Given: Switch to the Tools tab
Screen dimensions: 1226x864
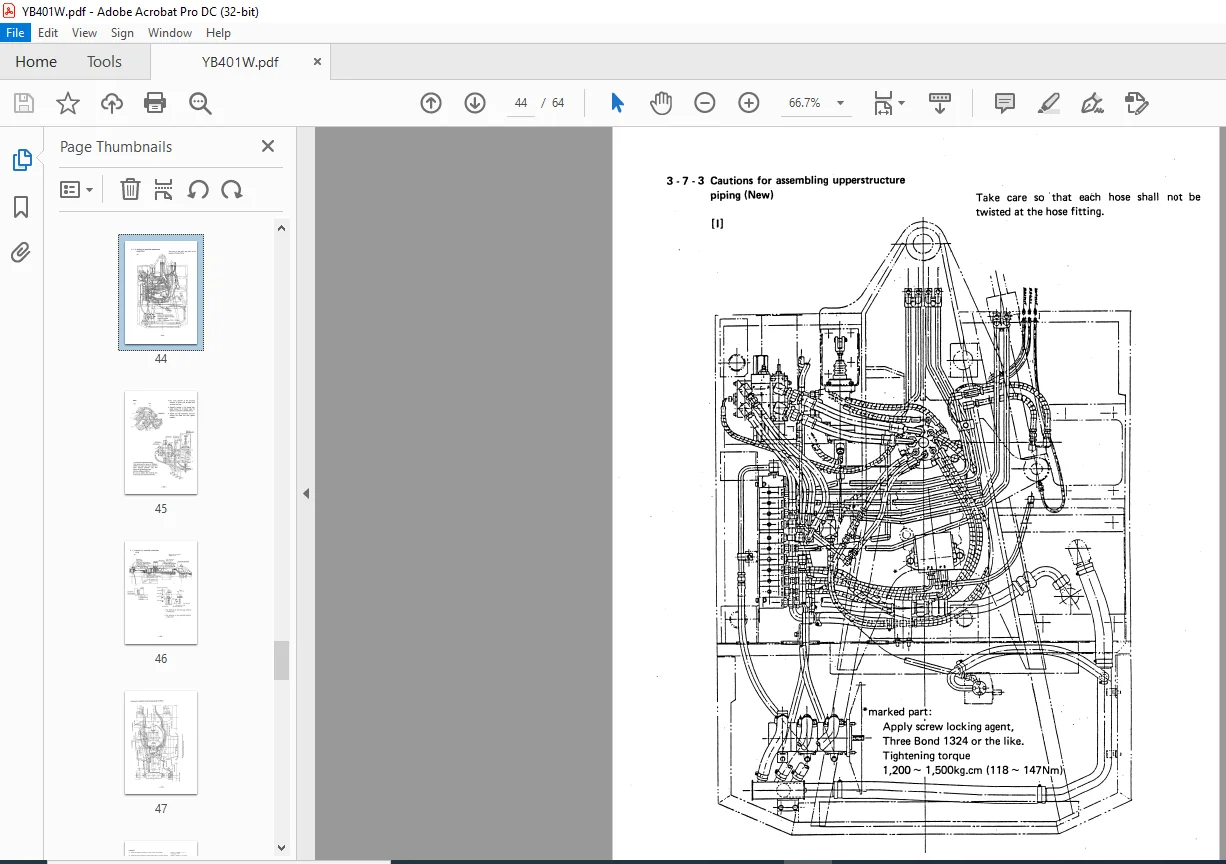Looking at the screenshot, I should [x=104, y=61].
